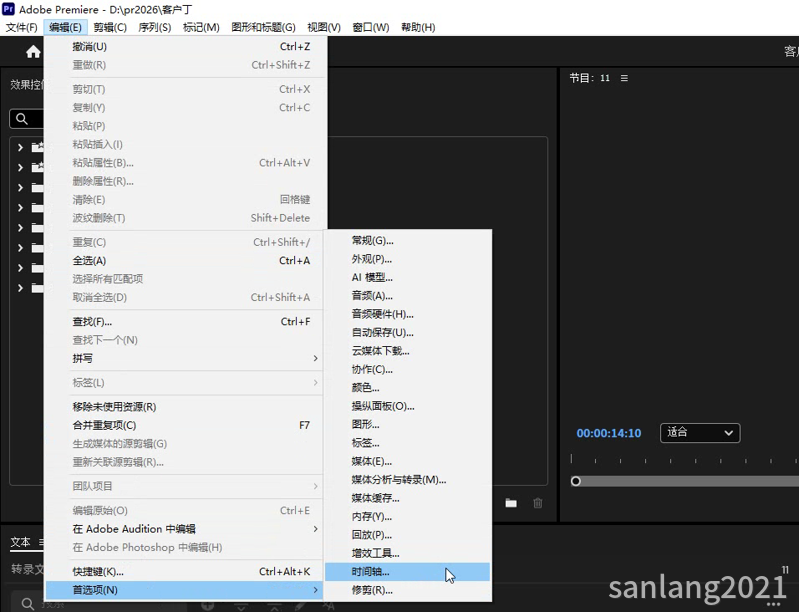Open 快捷键(K)... dialog
Viewport: 799px width, 612px height.
pos(185,571)
